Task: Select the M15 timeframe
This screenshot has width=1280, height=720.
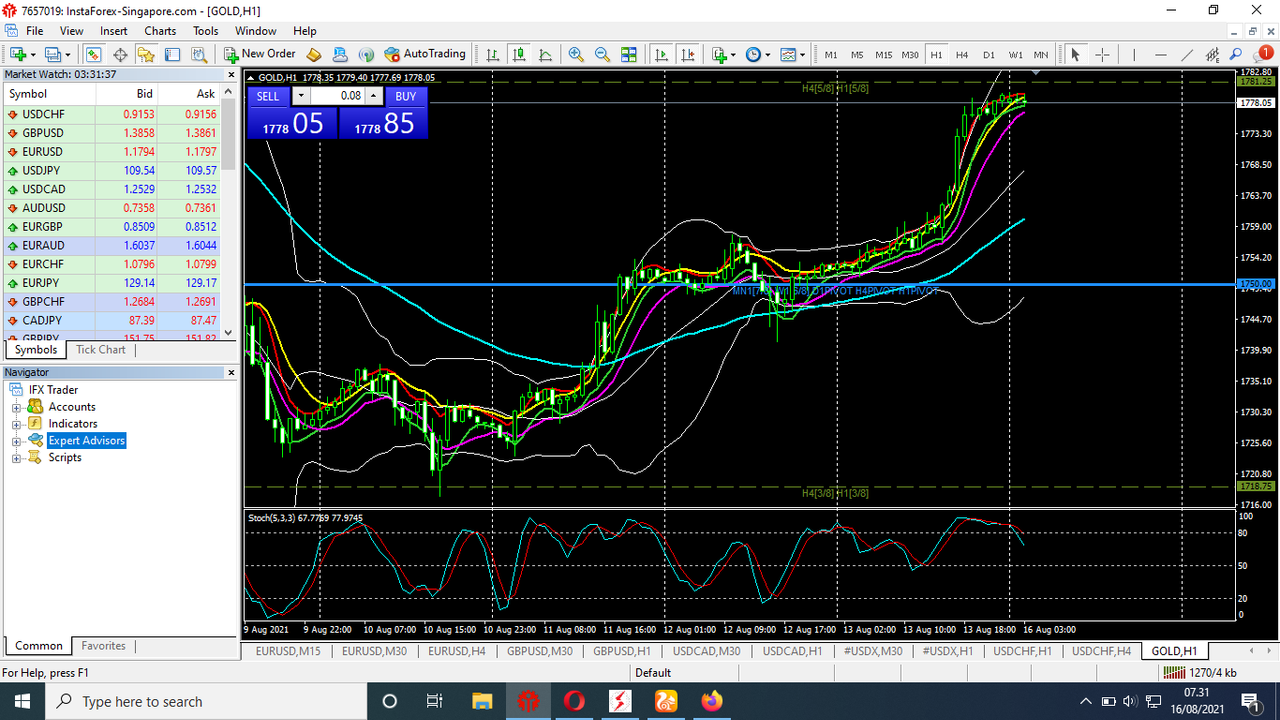Action: point(884,54)
